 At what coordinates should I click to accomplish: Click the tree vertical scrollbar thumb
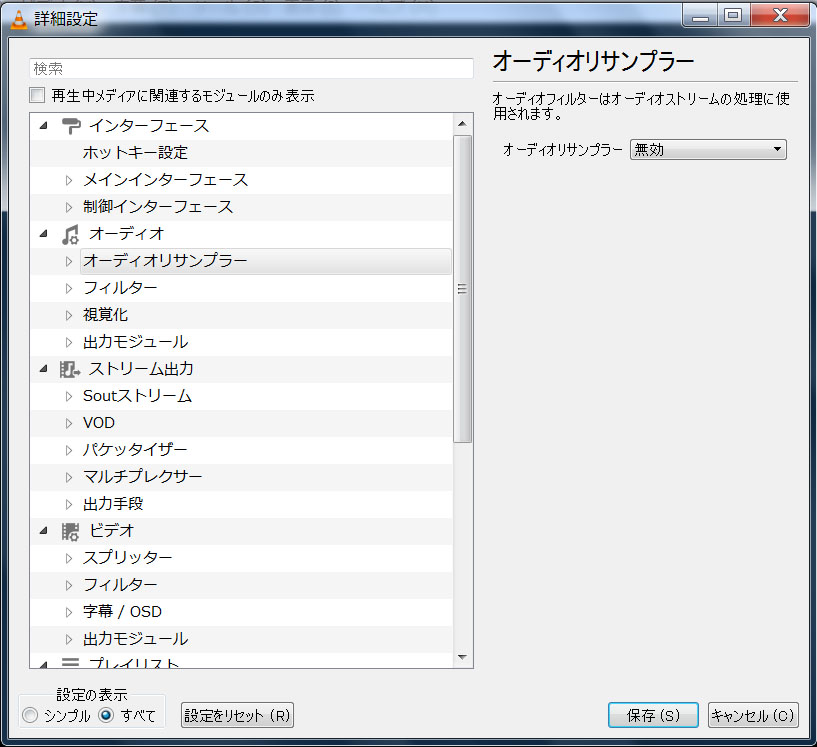[x=462, y=289]
